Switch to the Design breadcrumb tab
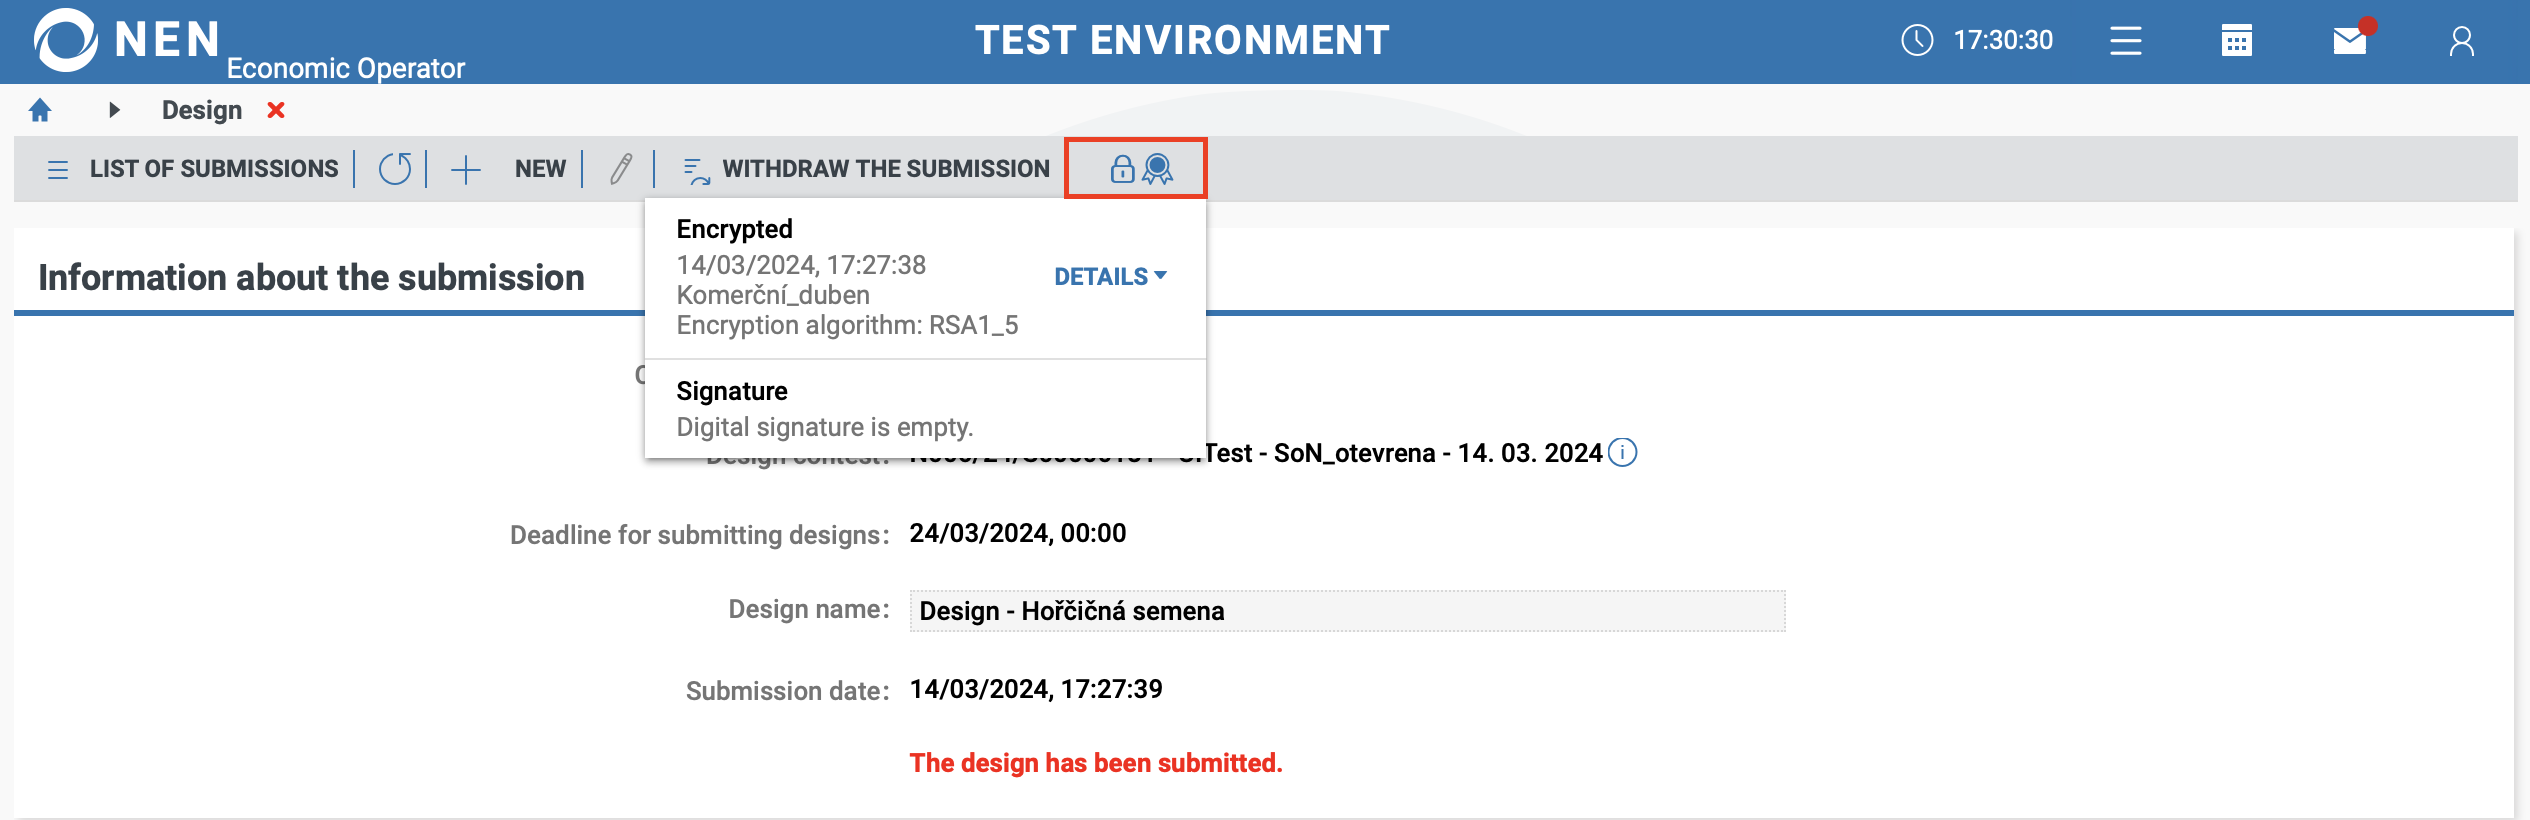The image size is (2530, 820). (x=202, y=110)
